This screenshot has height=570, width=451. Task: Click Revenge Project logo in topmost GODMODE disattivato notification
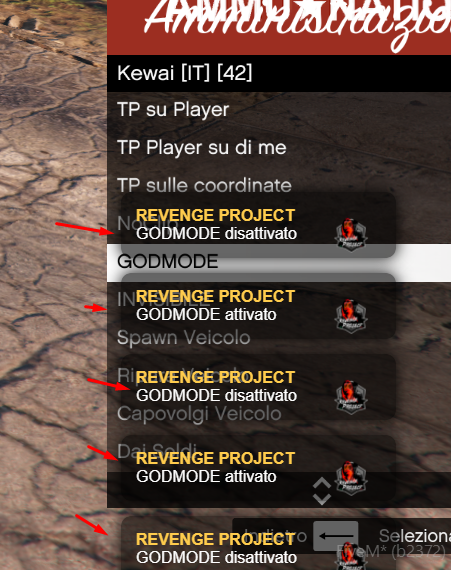(351, 234)
